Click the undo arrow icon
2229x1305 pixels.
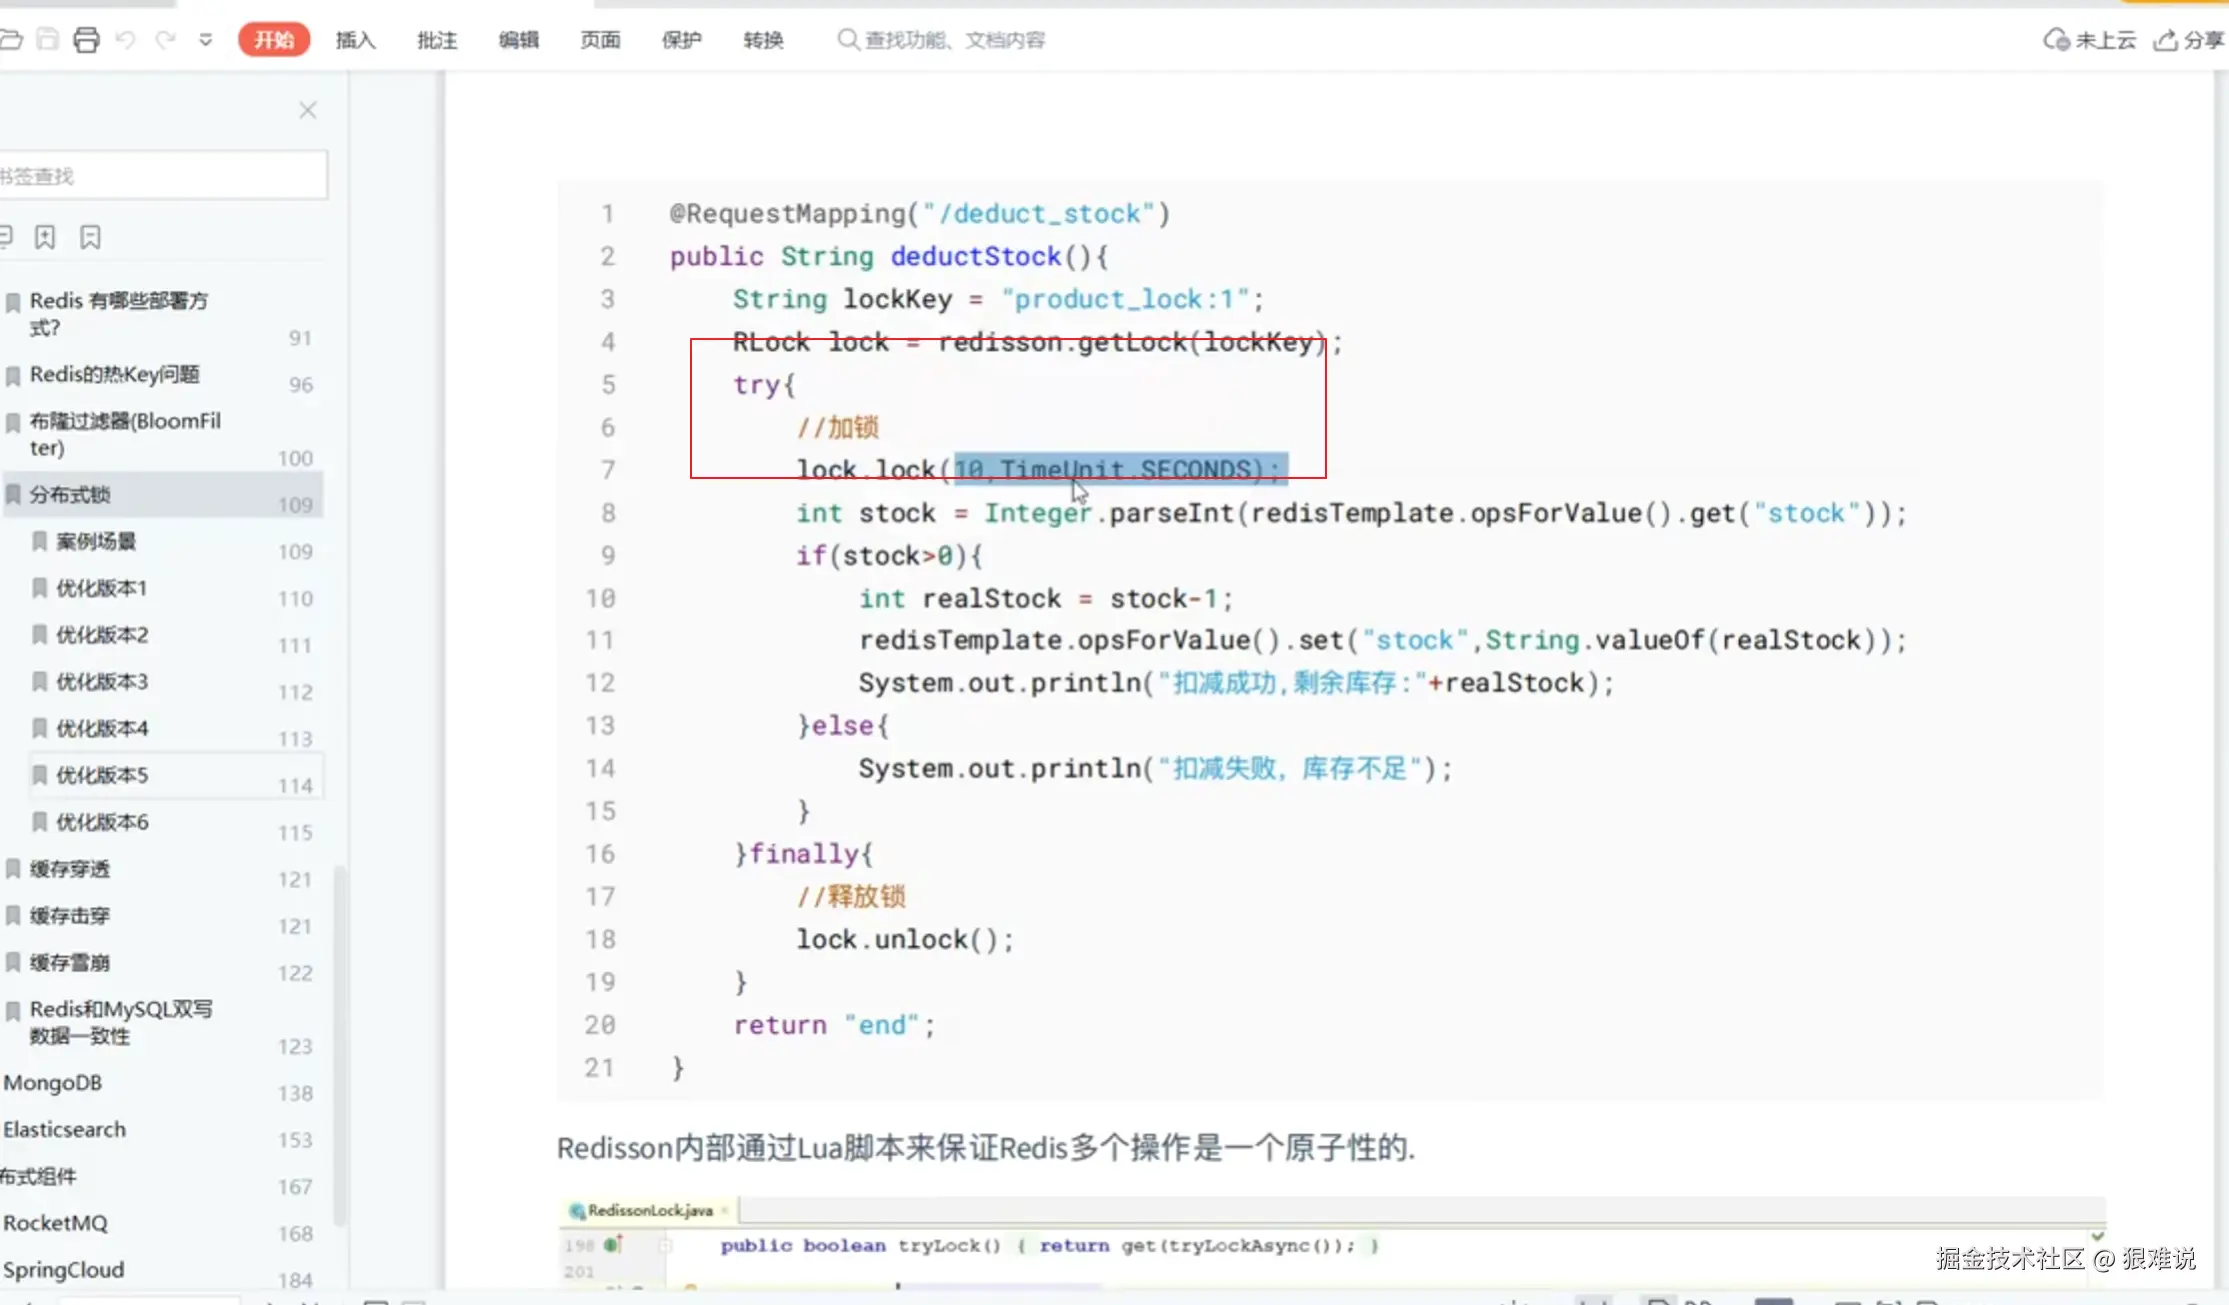(125, 40)
